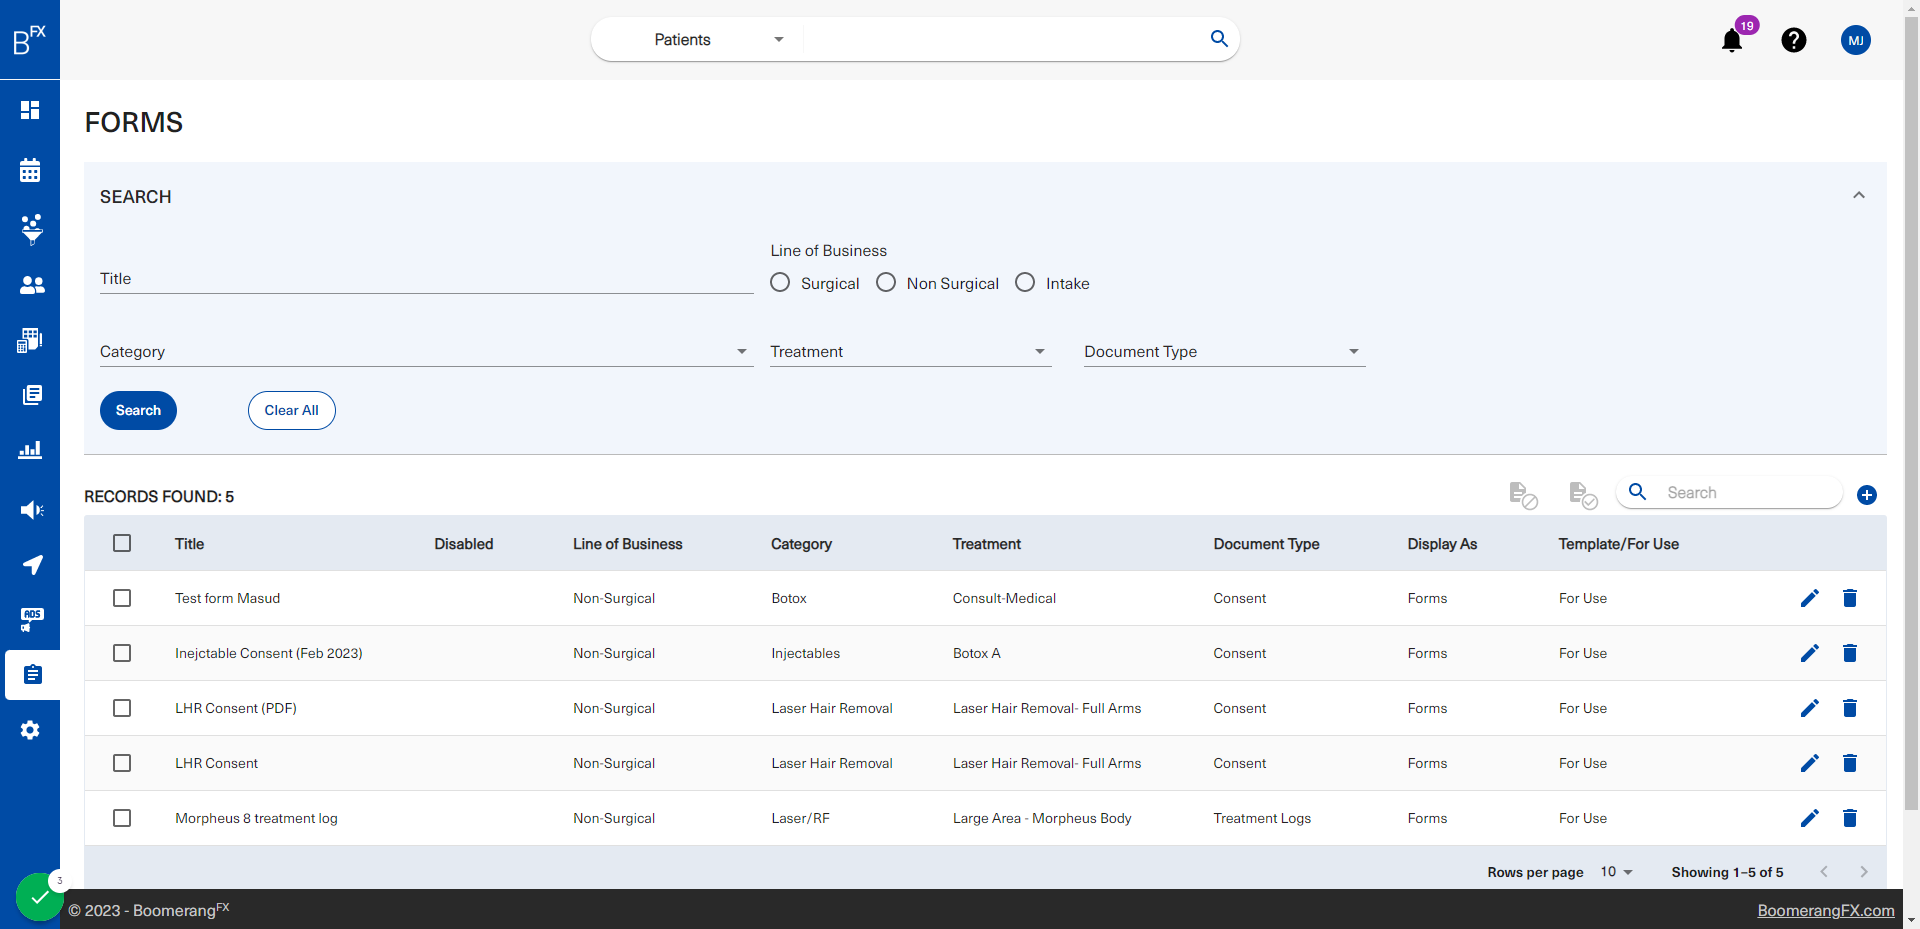
Task: Collapse the SEARCH panel chevron
Action: coord(1859,196)
